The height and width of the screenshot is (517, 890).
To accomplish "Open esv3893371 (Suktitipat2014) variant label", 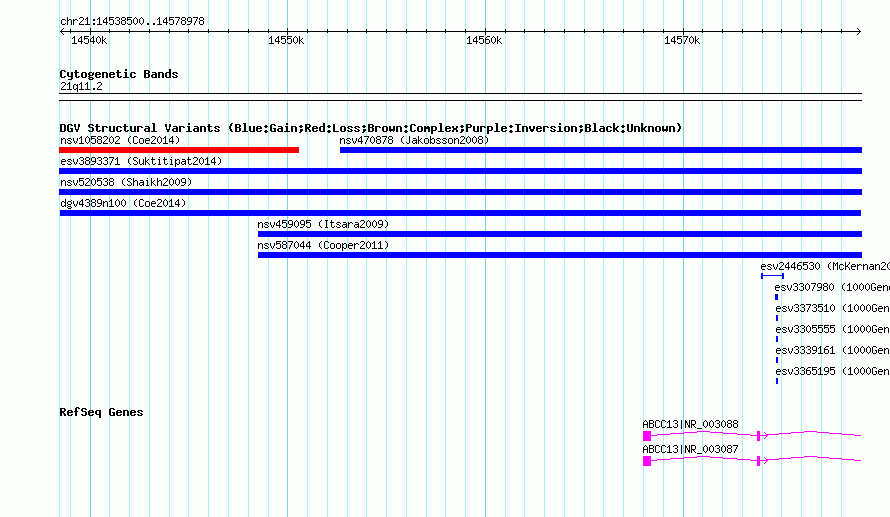I will point(141,161).
